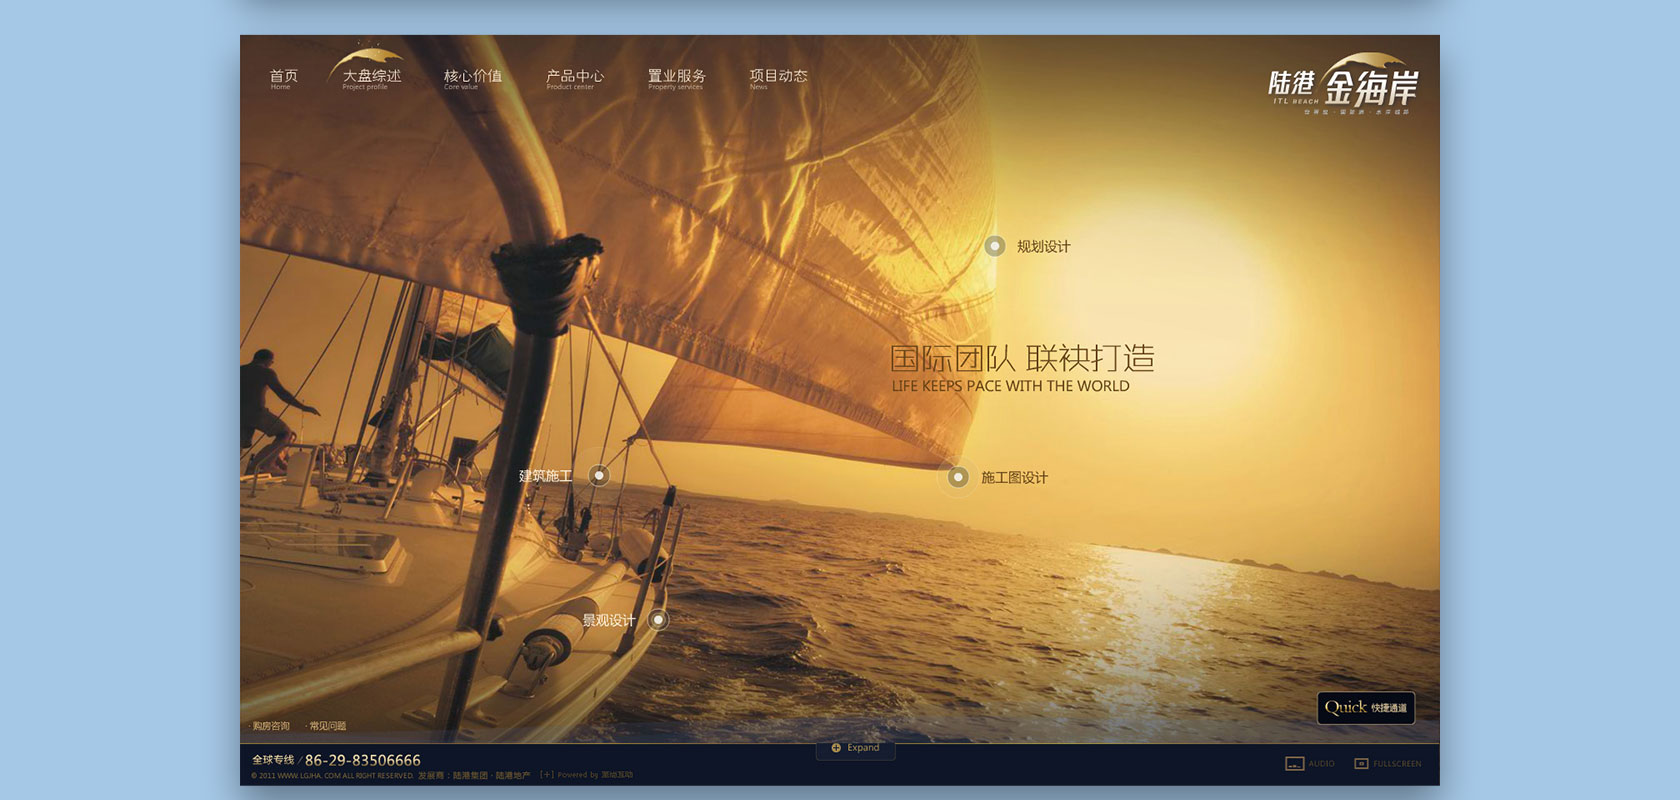Click the audio speaker icon
Viewport: 1680px width, 800px height.
coord(1294,764)
